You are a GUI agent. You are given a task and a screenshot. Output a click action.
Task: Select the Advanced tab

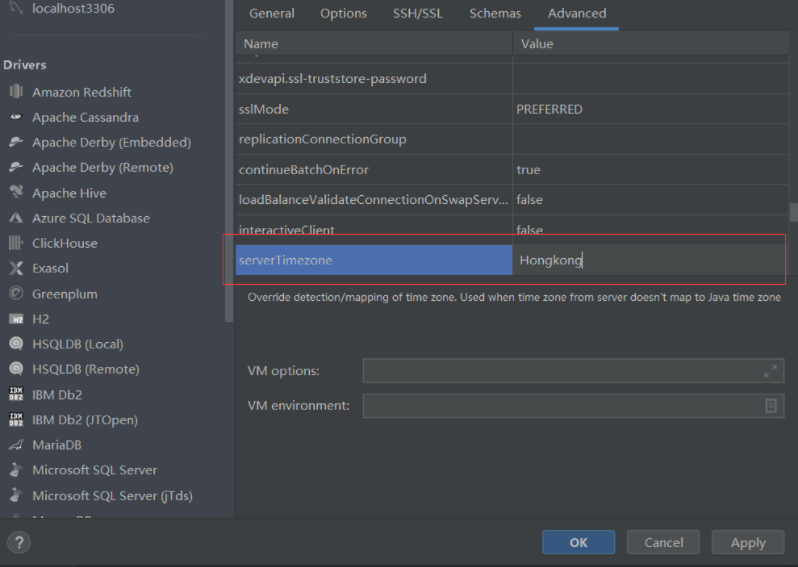click(577, 13)
